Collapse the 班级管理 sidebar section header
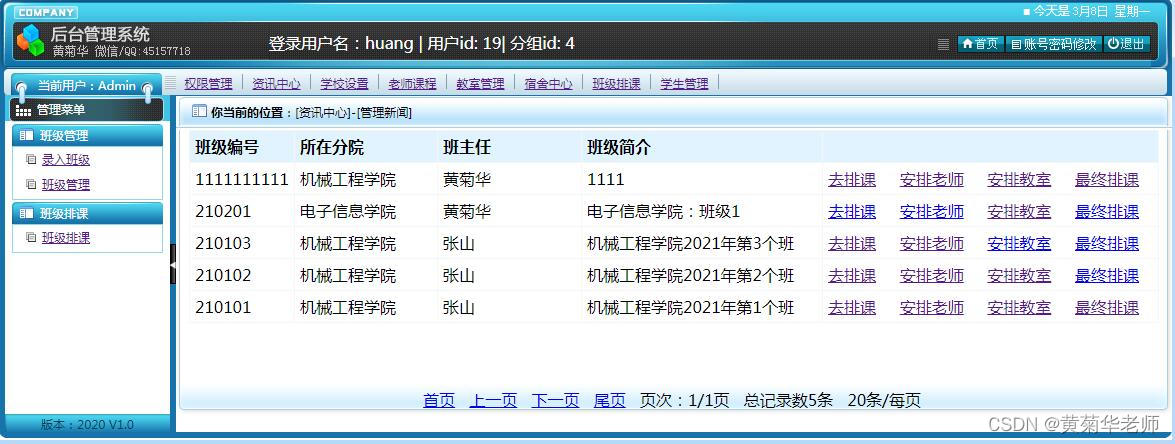This screenshot has height=444, width=1175. pos(88,136)
